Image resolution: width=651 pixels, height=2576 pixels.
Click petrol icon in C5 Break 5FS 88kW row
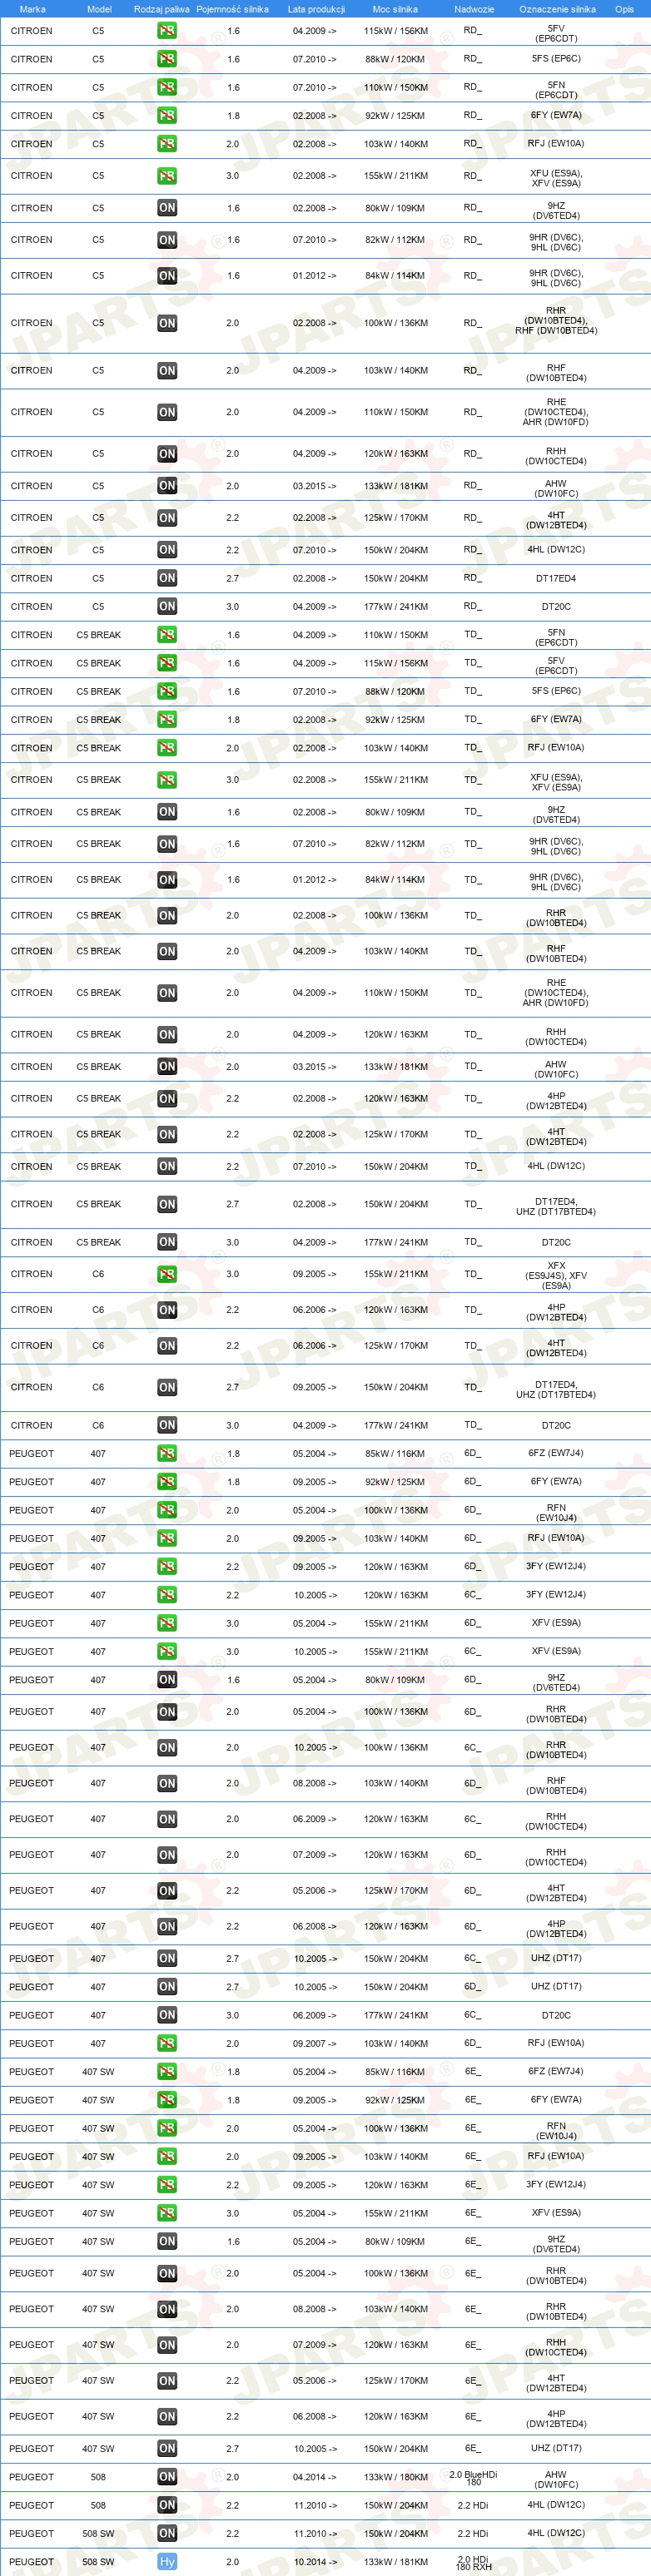coord(167,691)
